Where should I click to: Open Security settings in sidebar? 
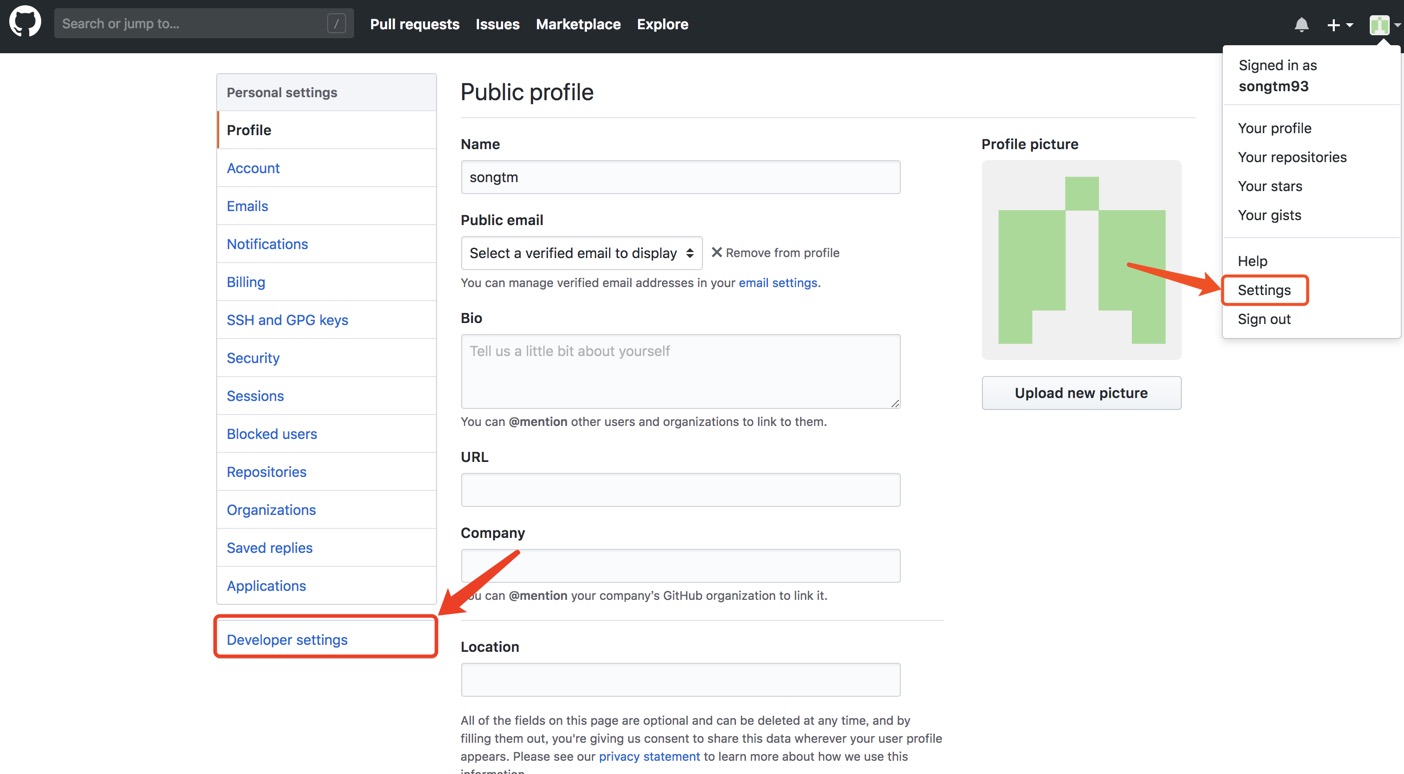[x=326, y=358]
